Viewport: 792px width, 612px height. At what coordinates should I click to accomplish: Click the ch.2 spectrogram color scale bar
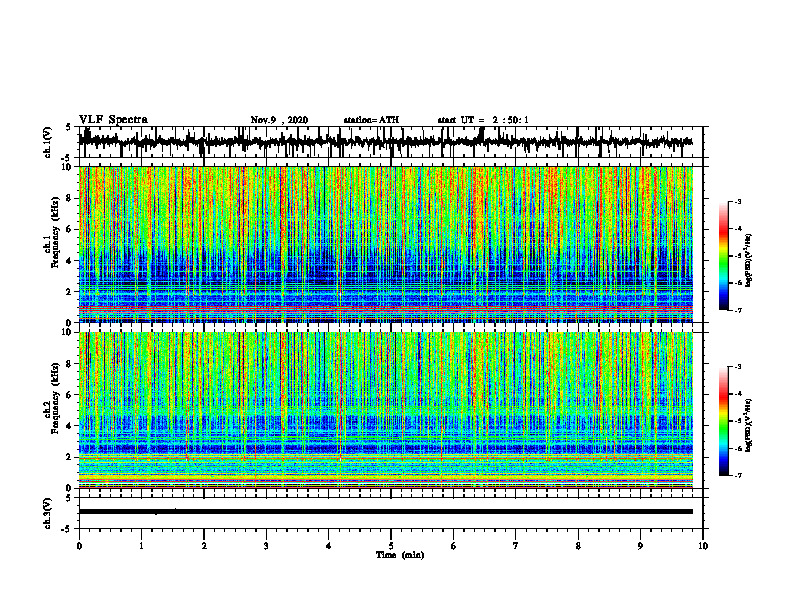click(x=723, y=421)
